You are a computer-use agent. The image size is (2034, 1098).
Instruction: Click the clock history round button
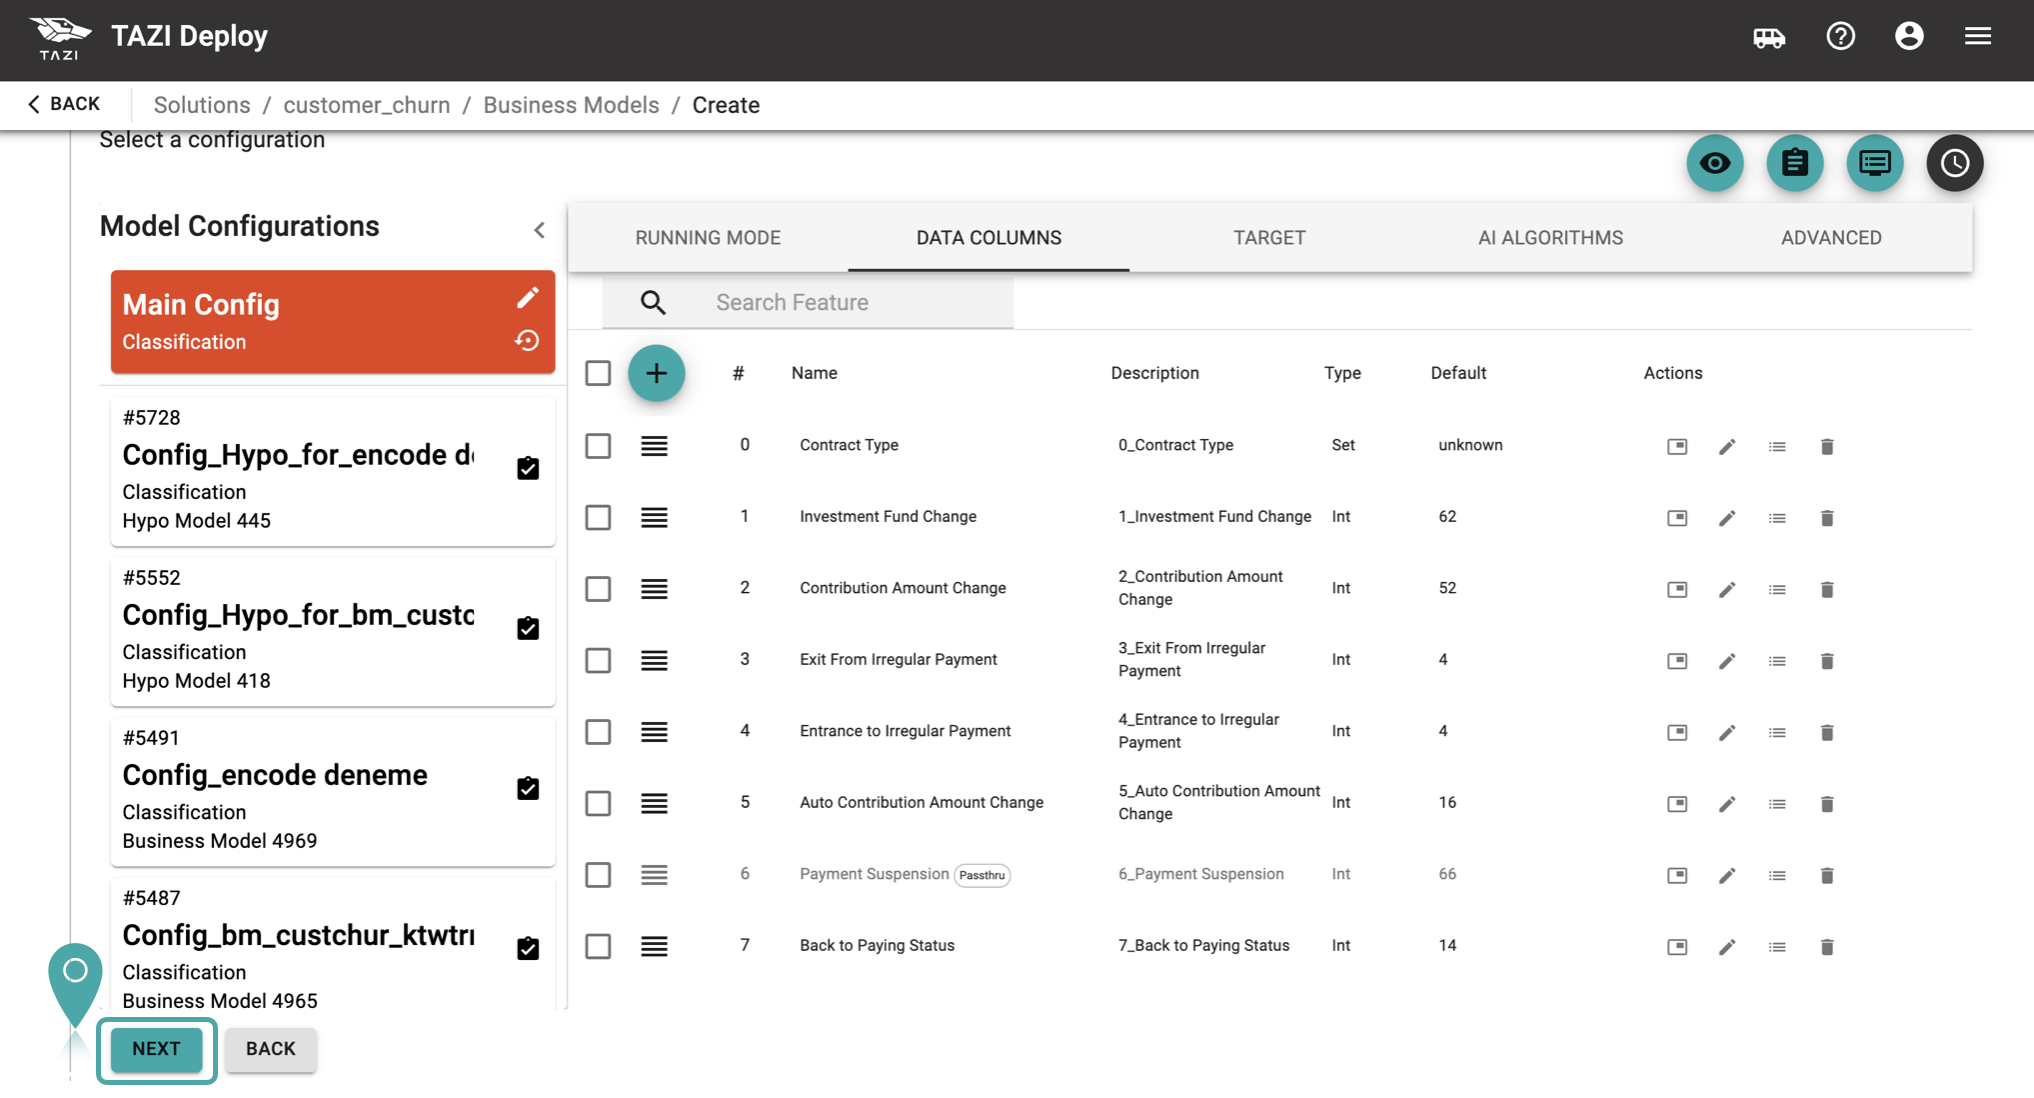point(1955,163)
